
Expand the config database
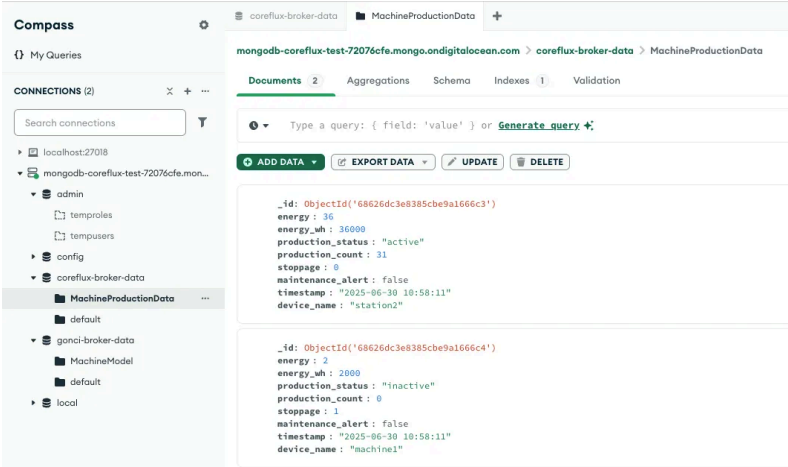[x=33, y=256]
